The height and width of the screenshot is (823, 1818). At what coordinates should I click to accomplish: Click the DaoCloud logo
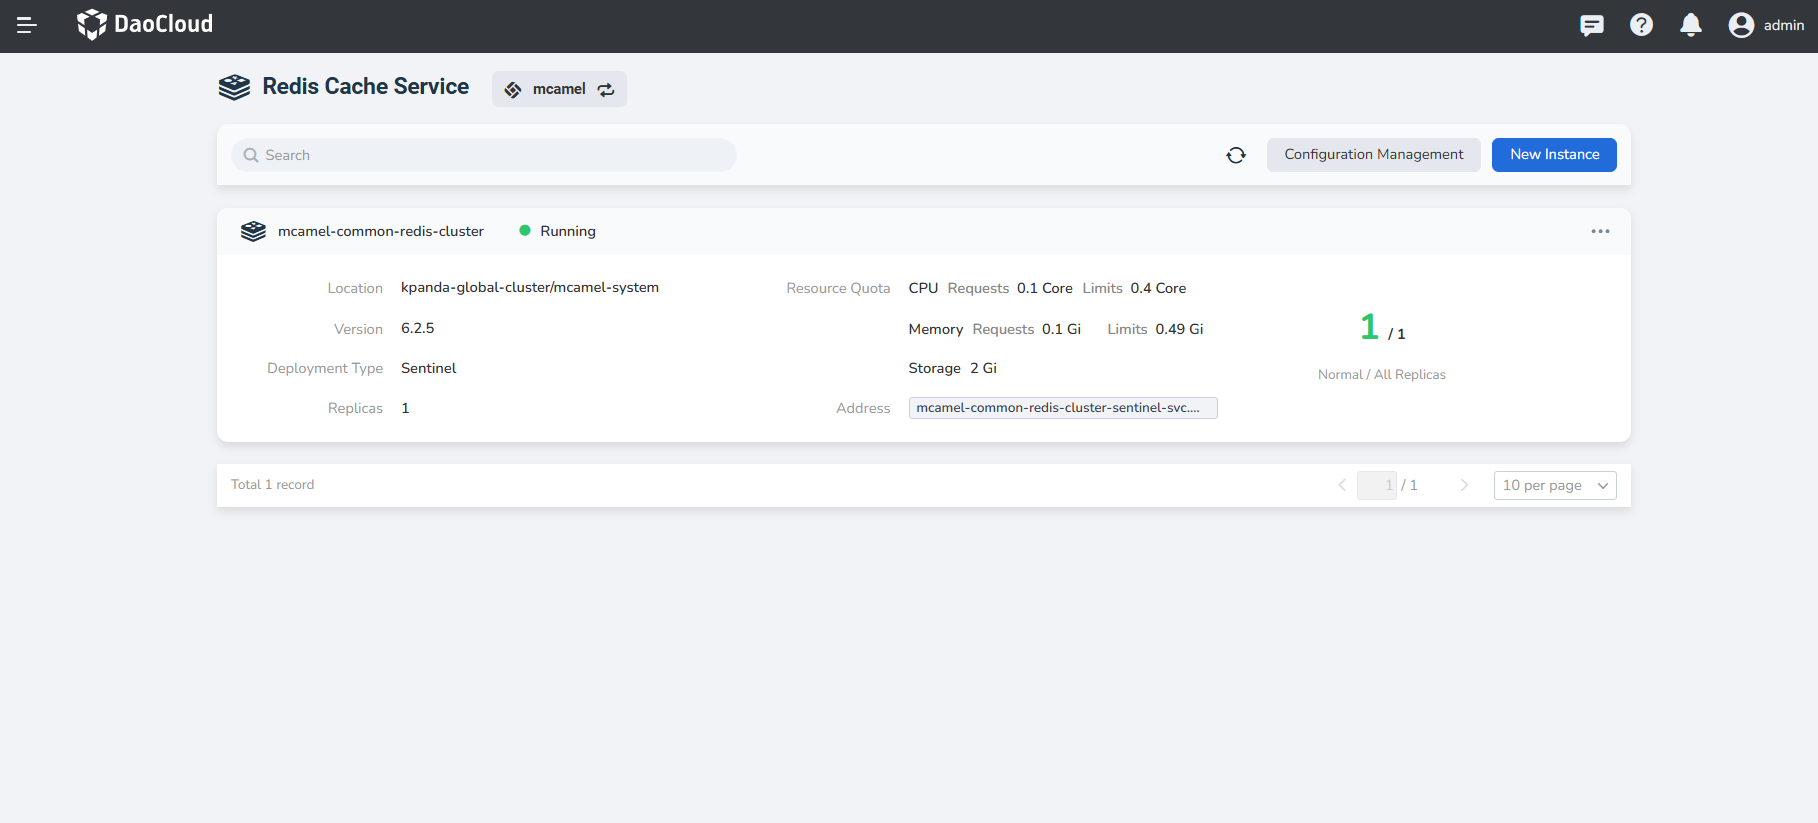[x=145, y=24]
